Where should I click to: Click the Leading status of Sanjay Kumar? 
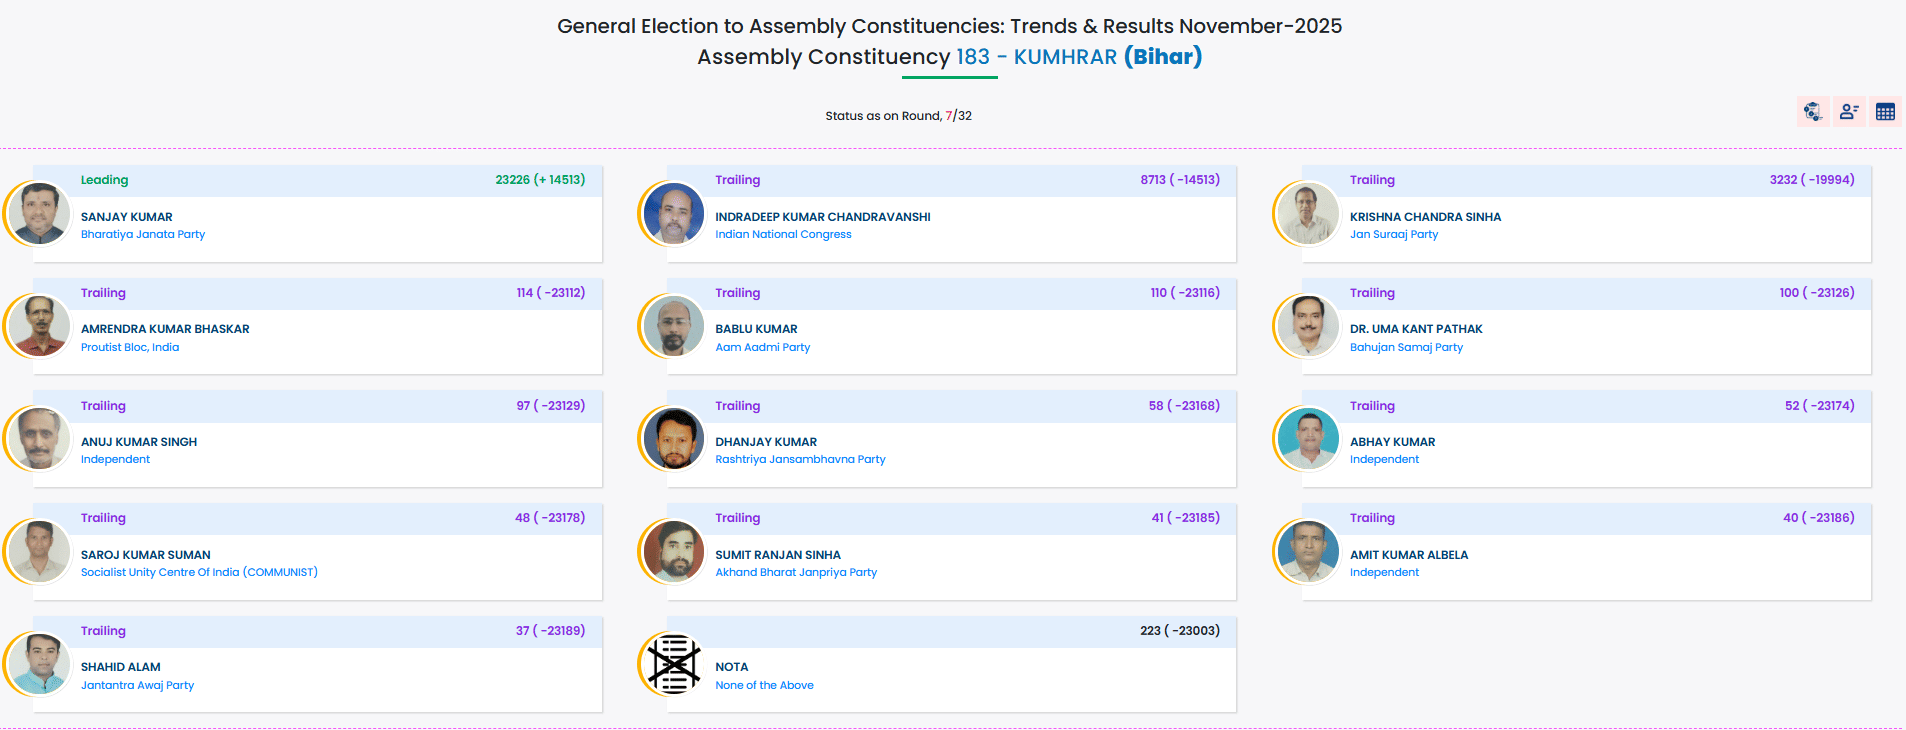click(x=104, y=180)
